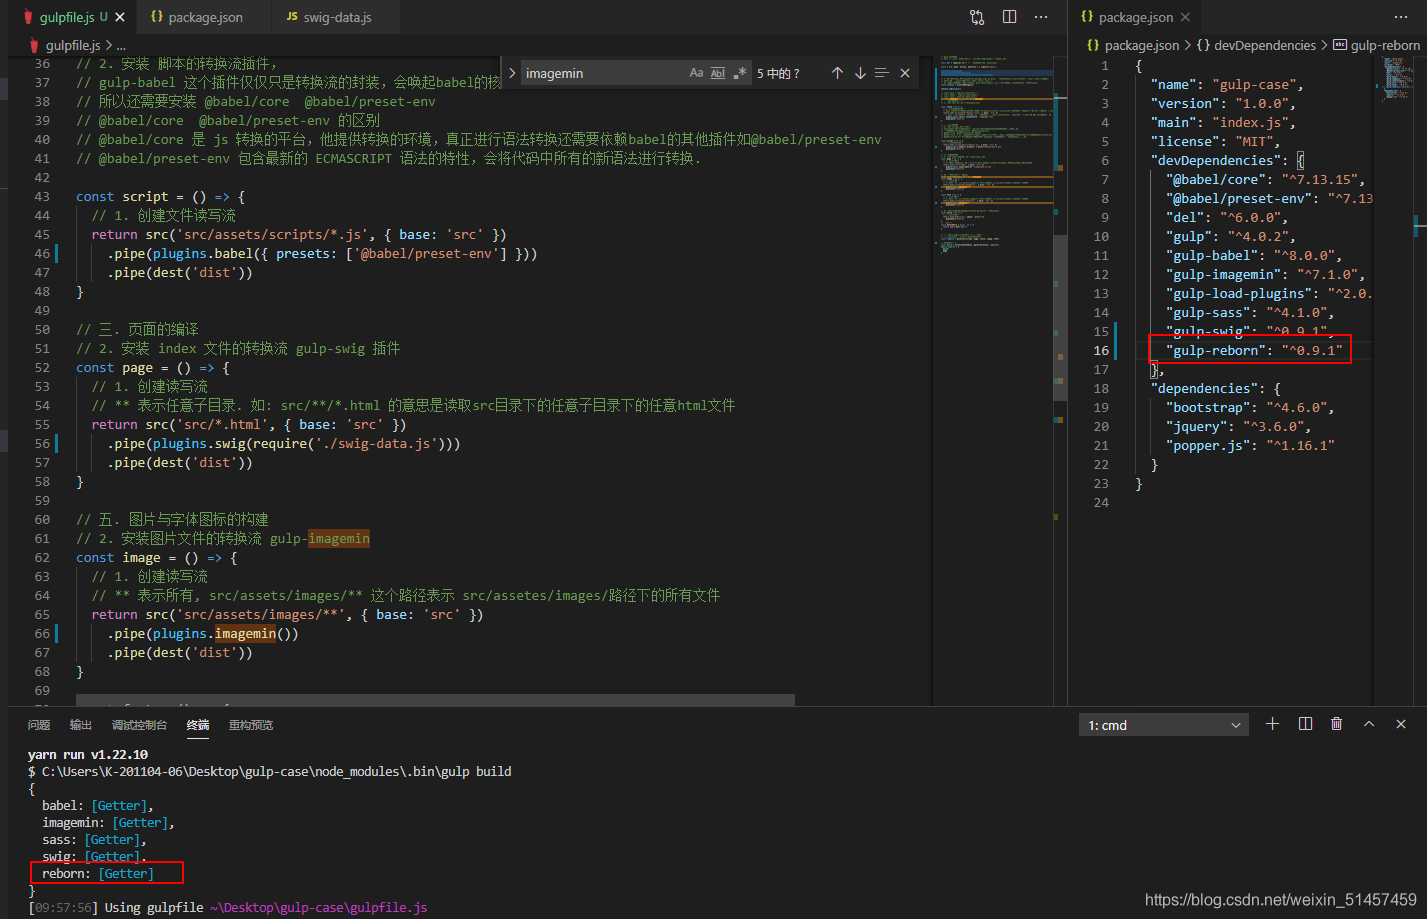Click the left editor minimap

click(x=995, y=380)
